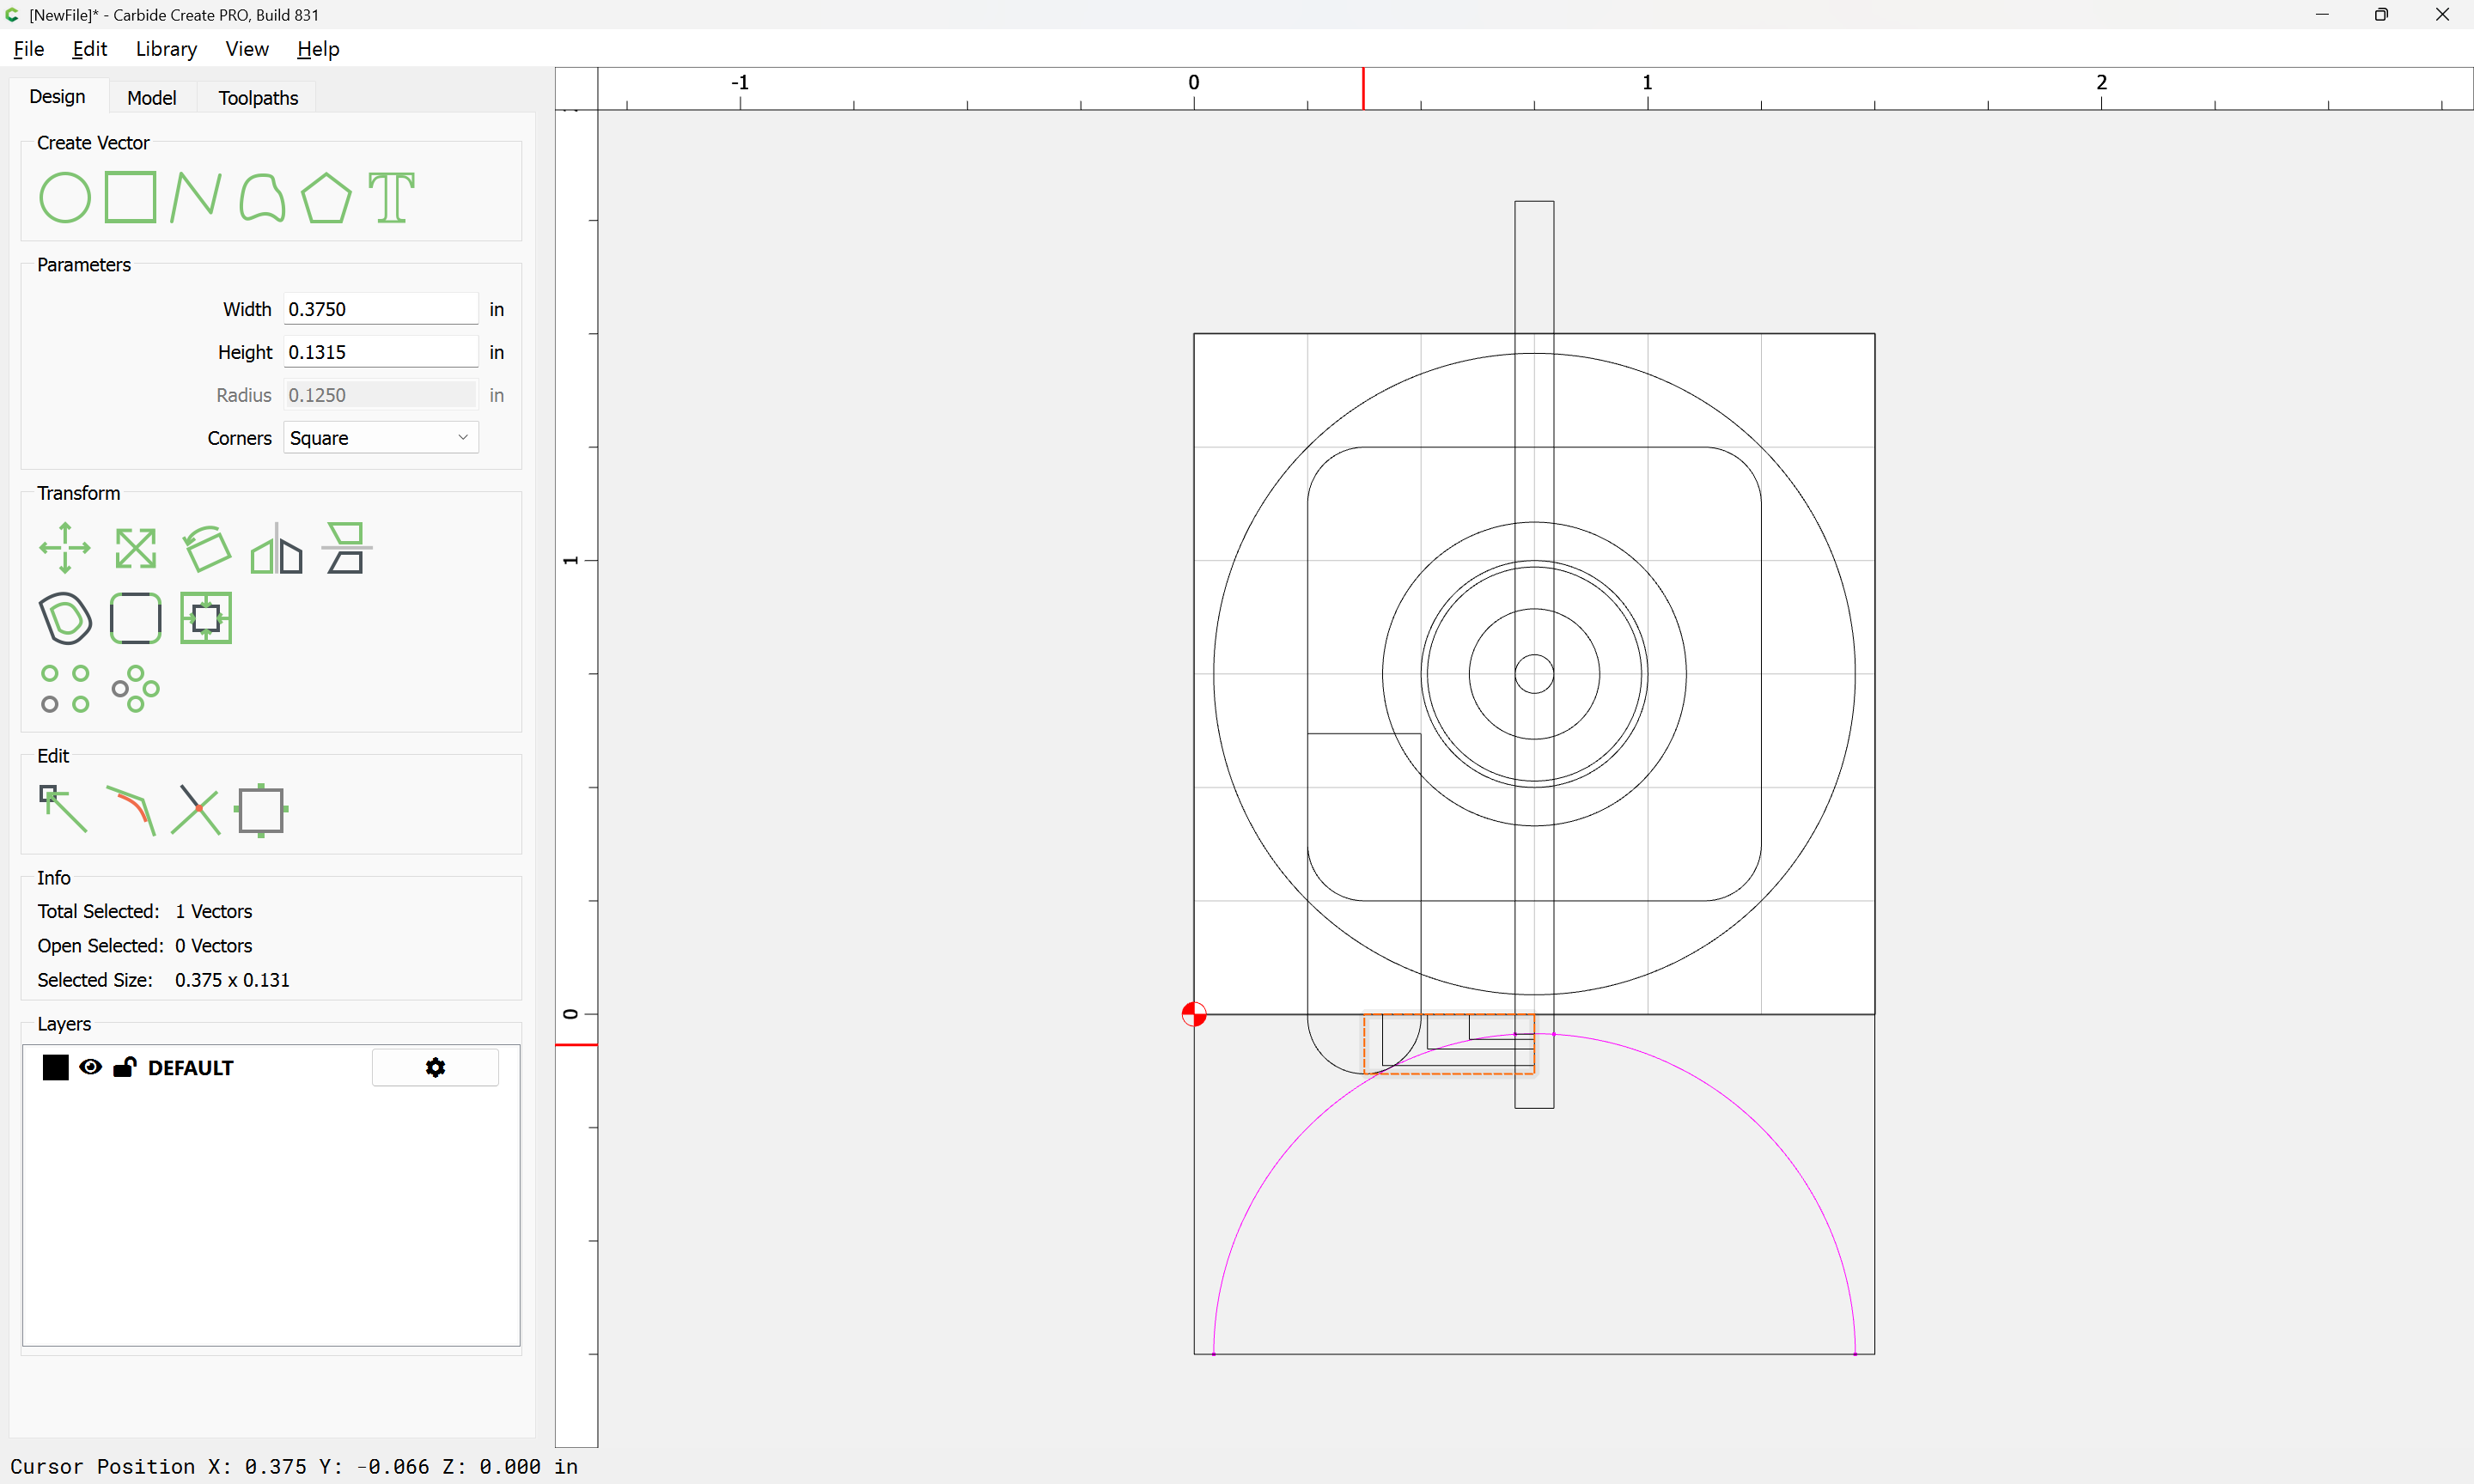Activate the Text creation tool
This screenshot has width=2474, height=1484.
(x=391, y=197)
